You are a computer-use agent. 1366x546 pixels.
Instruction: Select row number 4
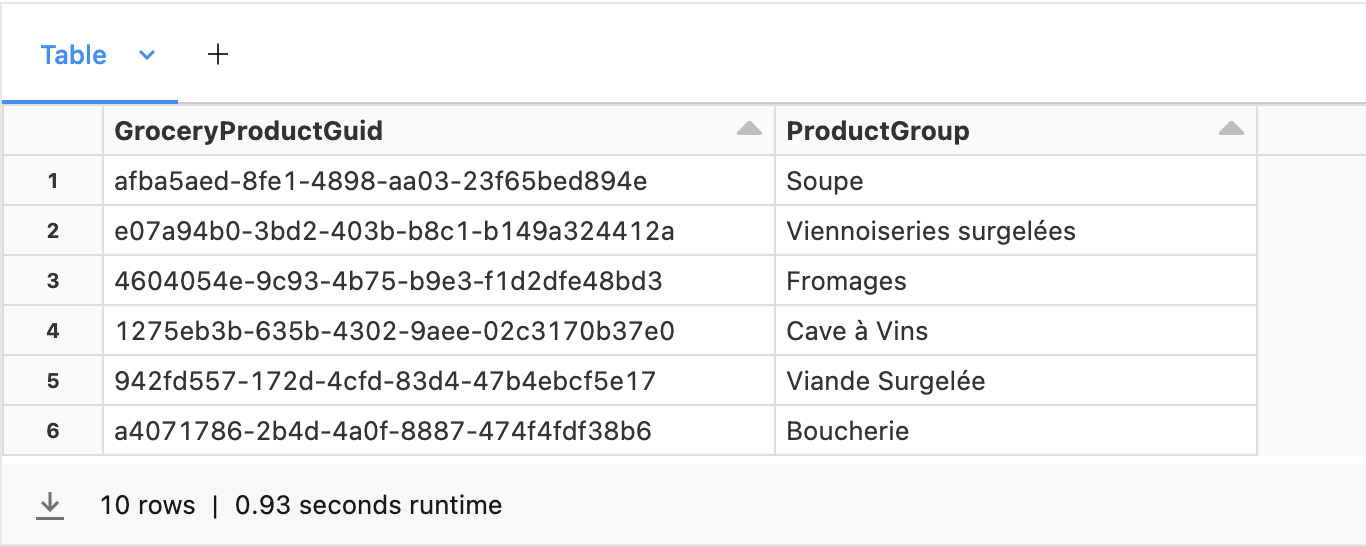coord(53,331)
